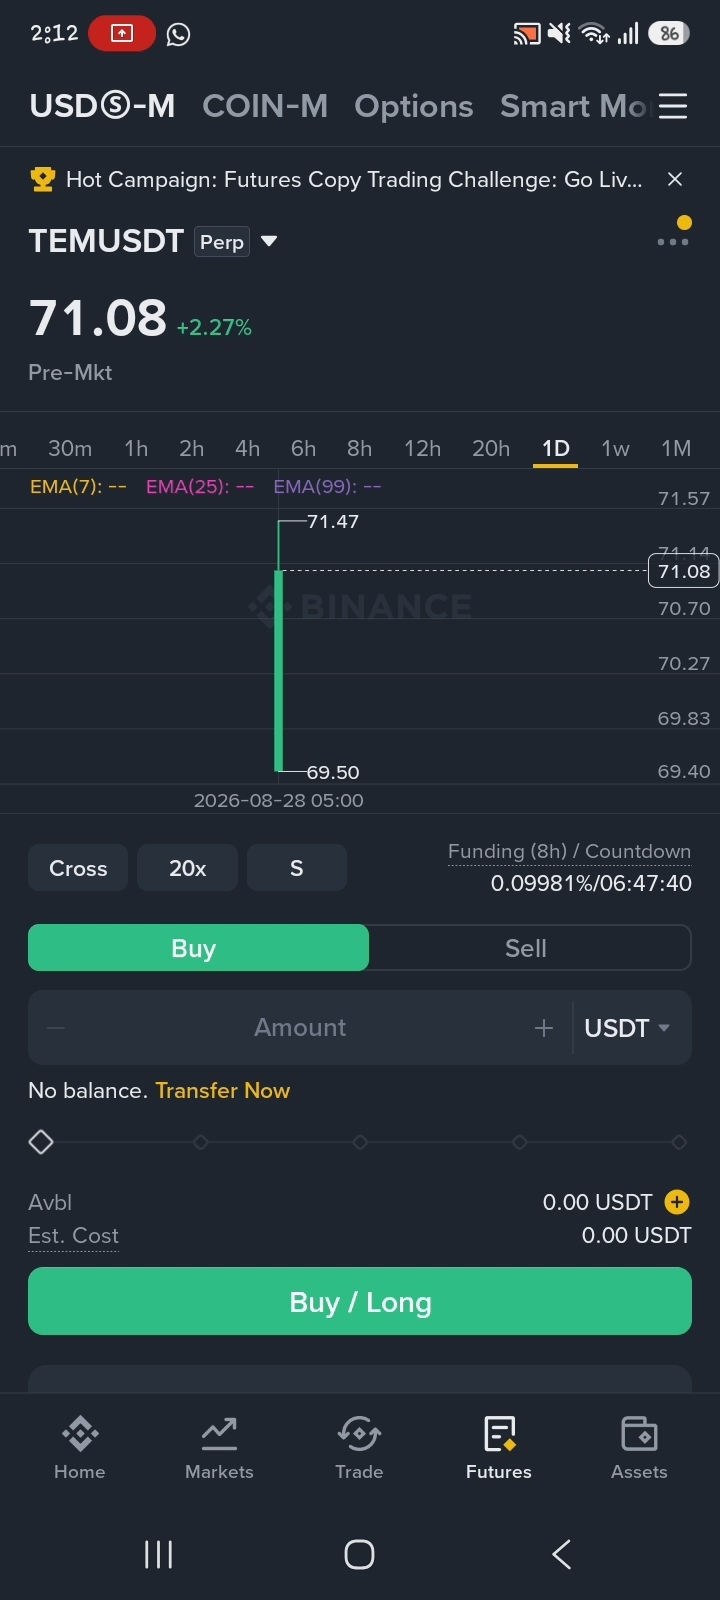The height and width of the screenshot is (1600, 720).
Task: Tap the Amount plus stepper
Action: point(544,1028)
